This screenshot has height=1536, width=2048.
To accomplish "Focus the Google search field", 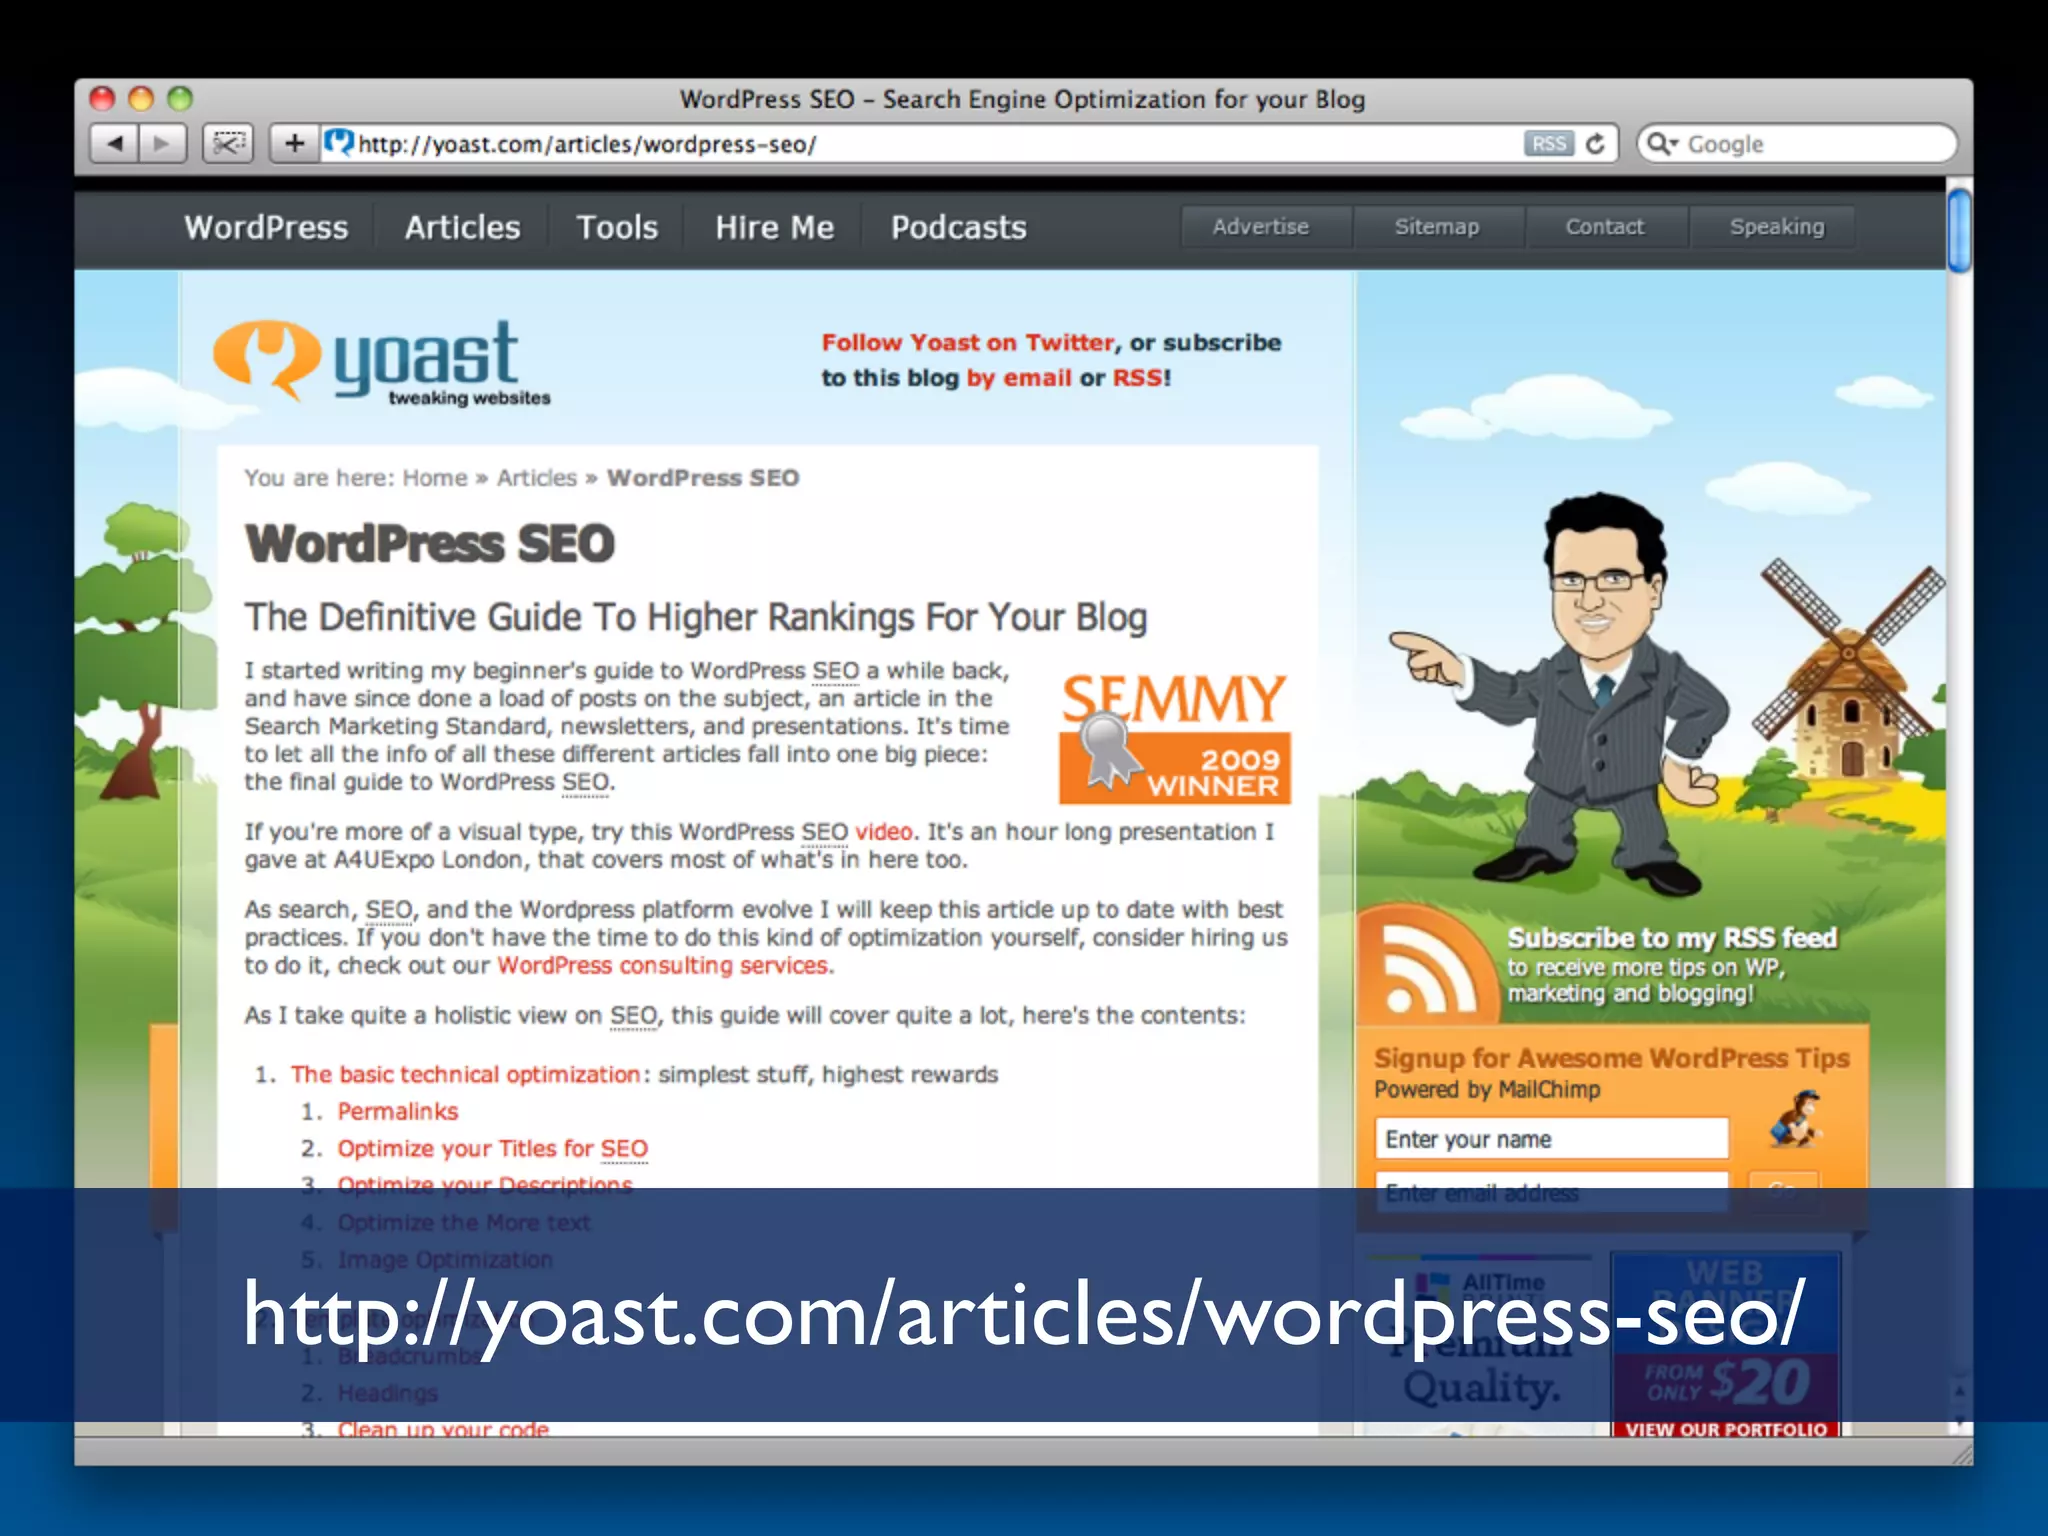I will pyautogui.click(x=1796, y=144).
